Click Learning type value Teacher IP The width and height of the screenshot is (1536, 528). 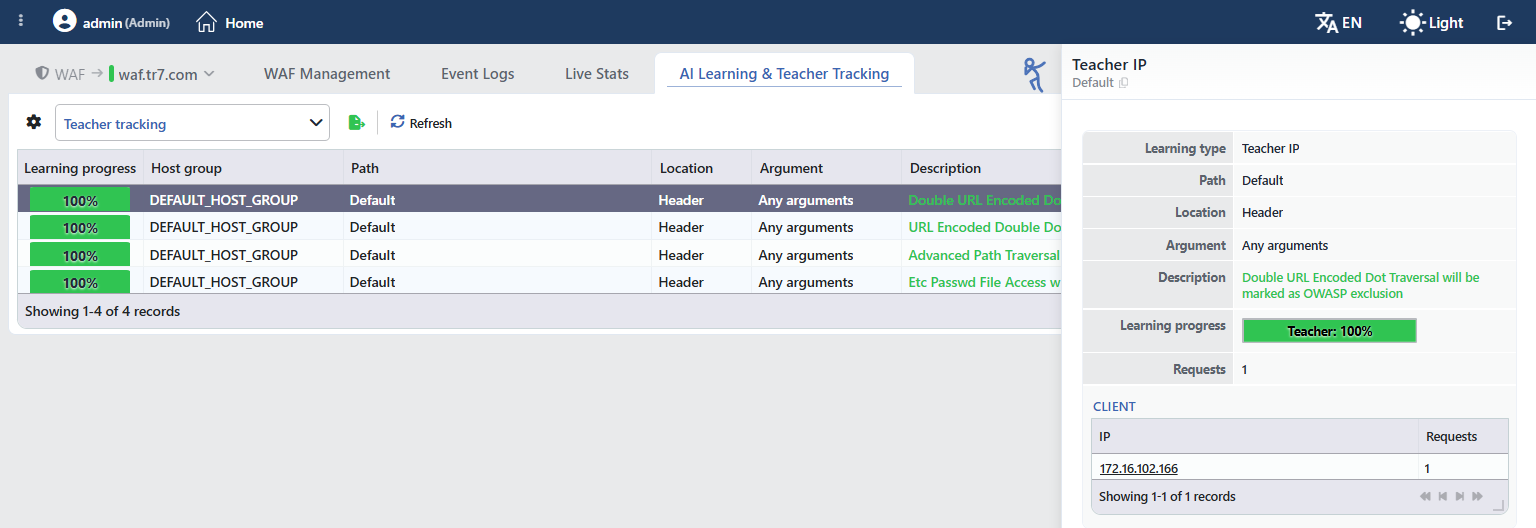(1270, 148)
